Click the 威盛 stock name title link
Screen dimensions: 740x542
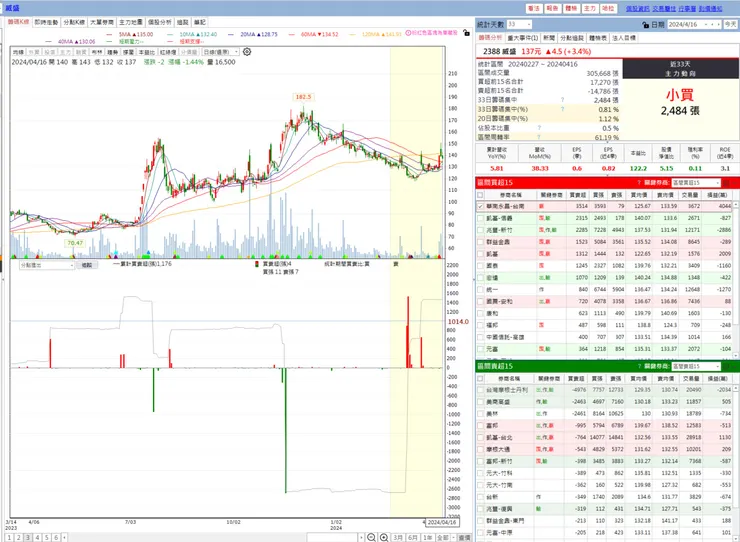tap(13, 8)
